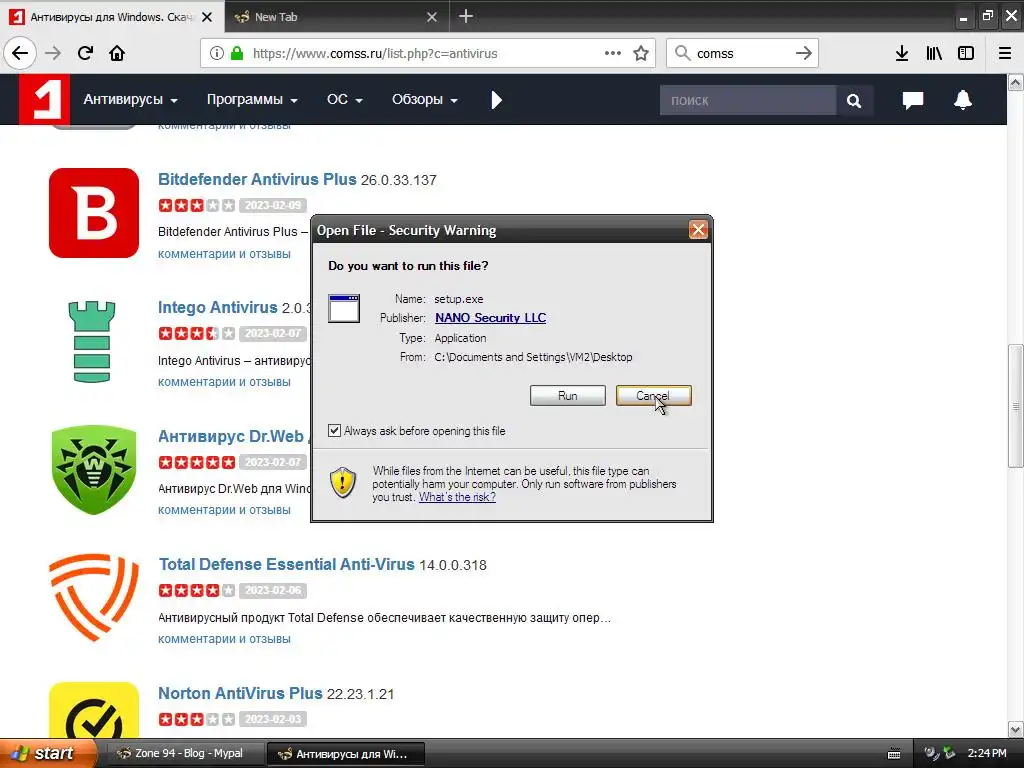Open the Total Defense Essential Anti-Virus link
The image size is (1024, 768).
pyautogui.click(x=287, y=564)
